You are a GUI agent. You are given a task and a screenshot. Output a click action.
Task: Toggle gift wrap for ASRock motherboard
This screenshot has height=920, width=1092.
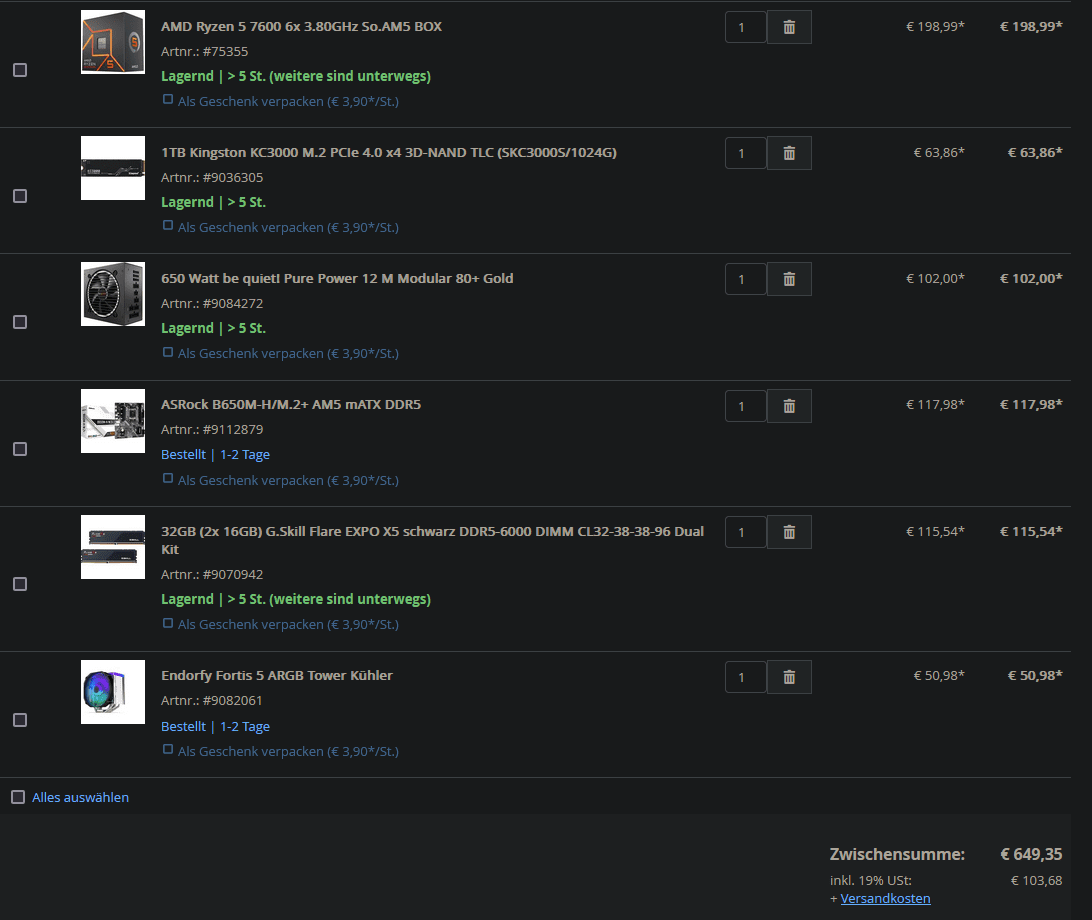[168, 478]
